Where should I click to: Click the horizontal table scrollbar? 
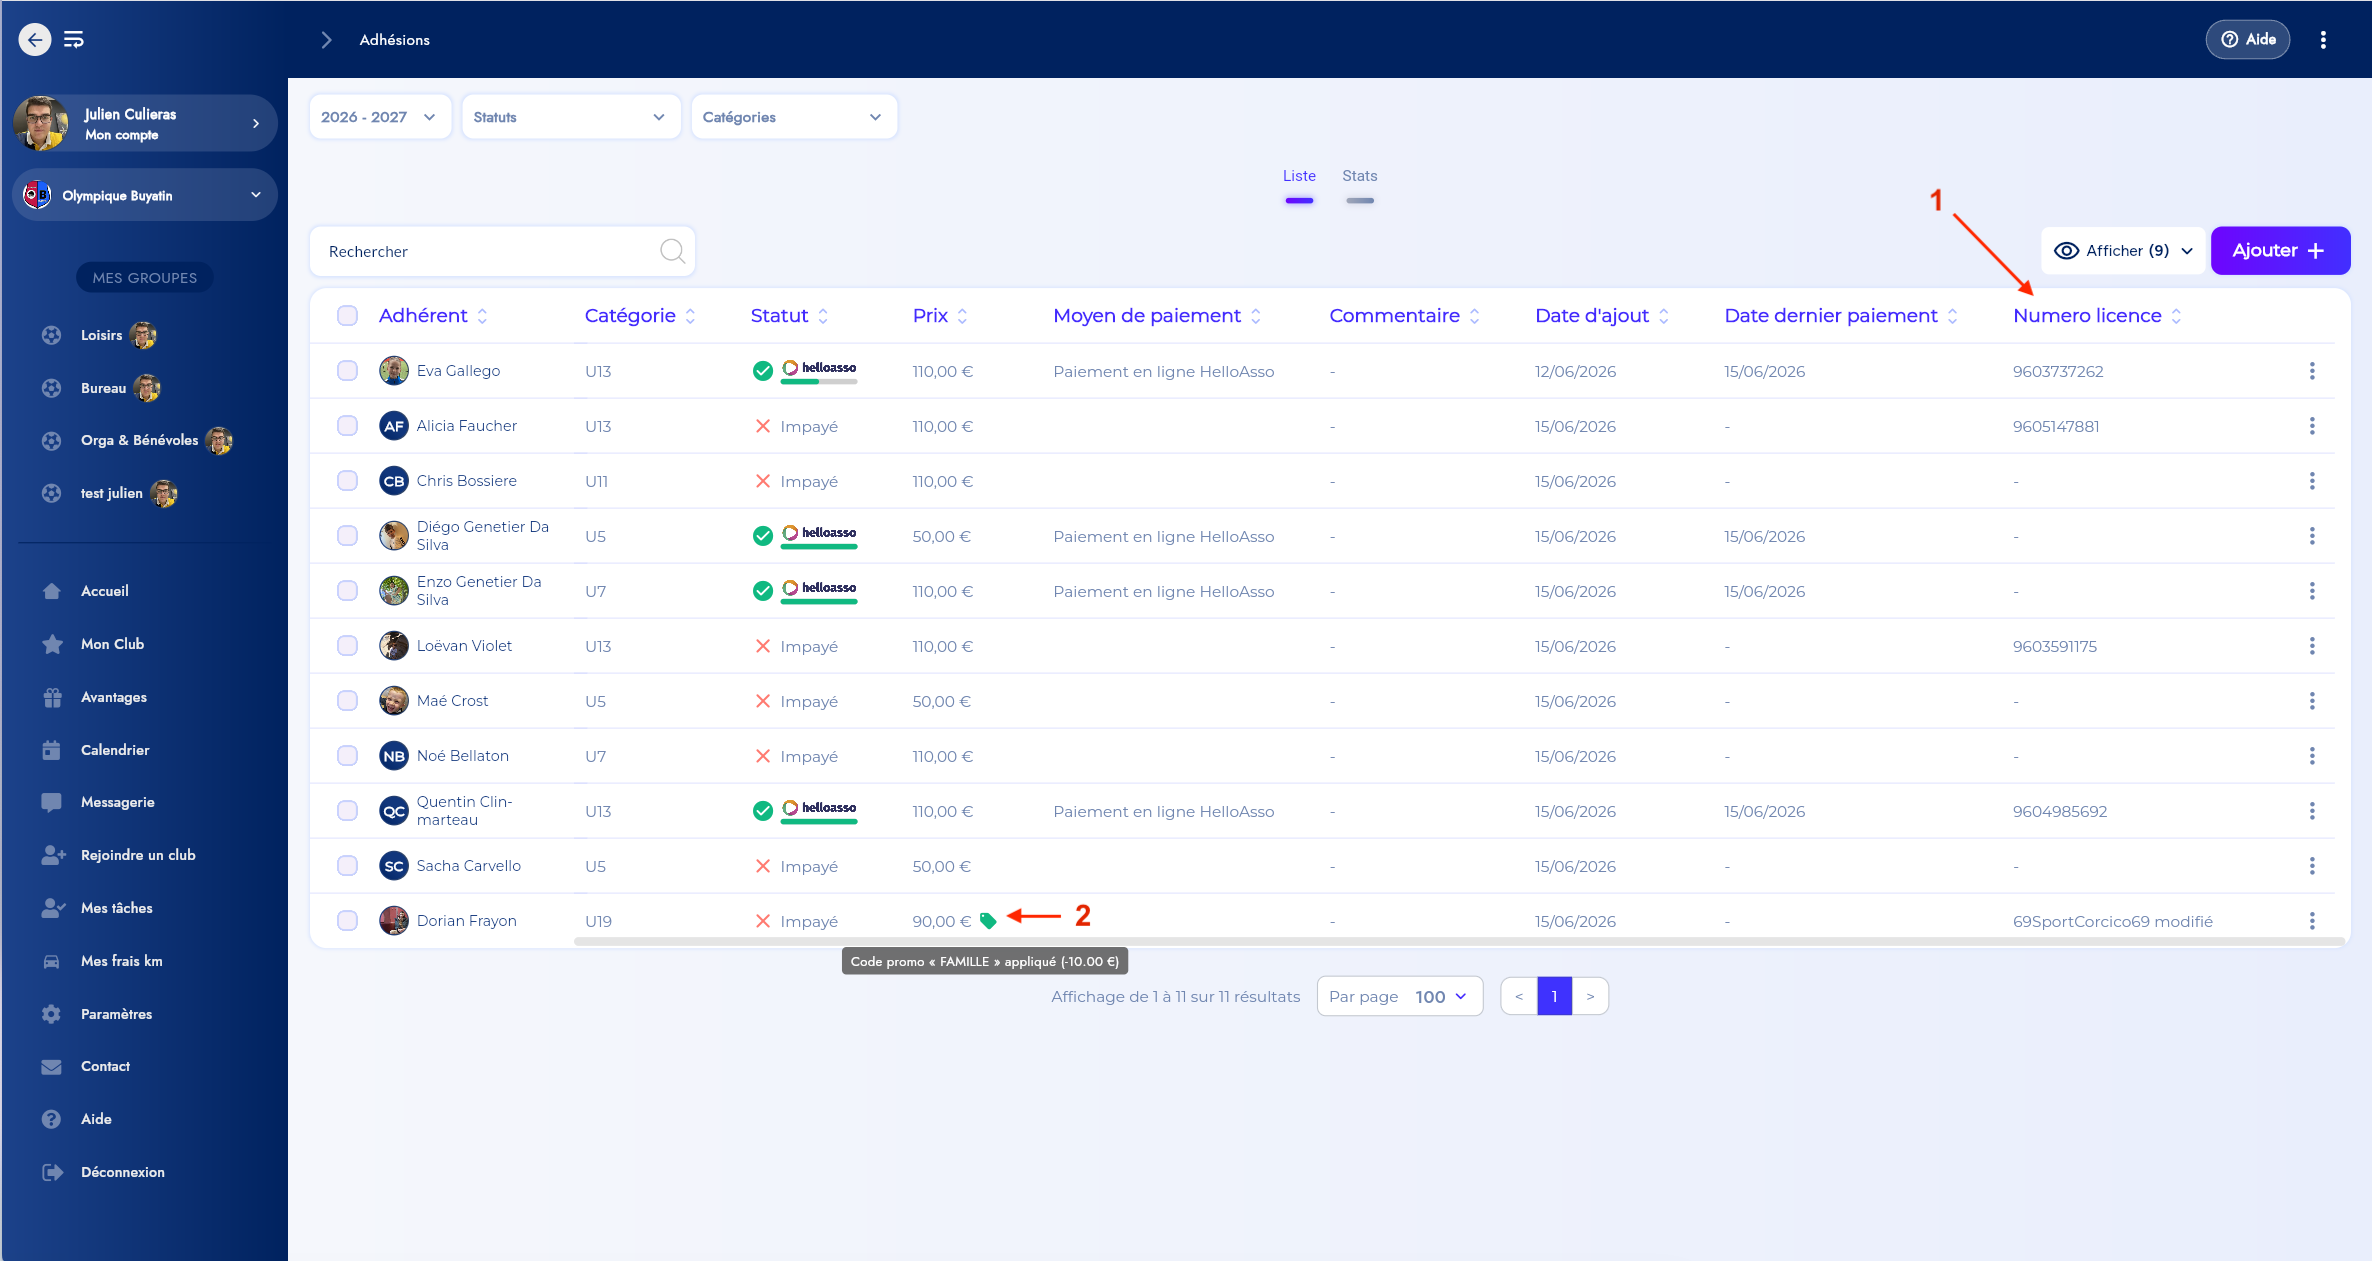point(1458,941)
